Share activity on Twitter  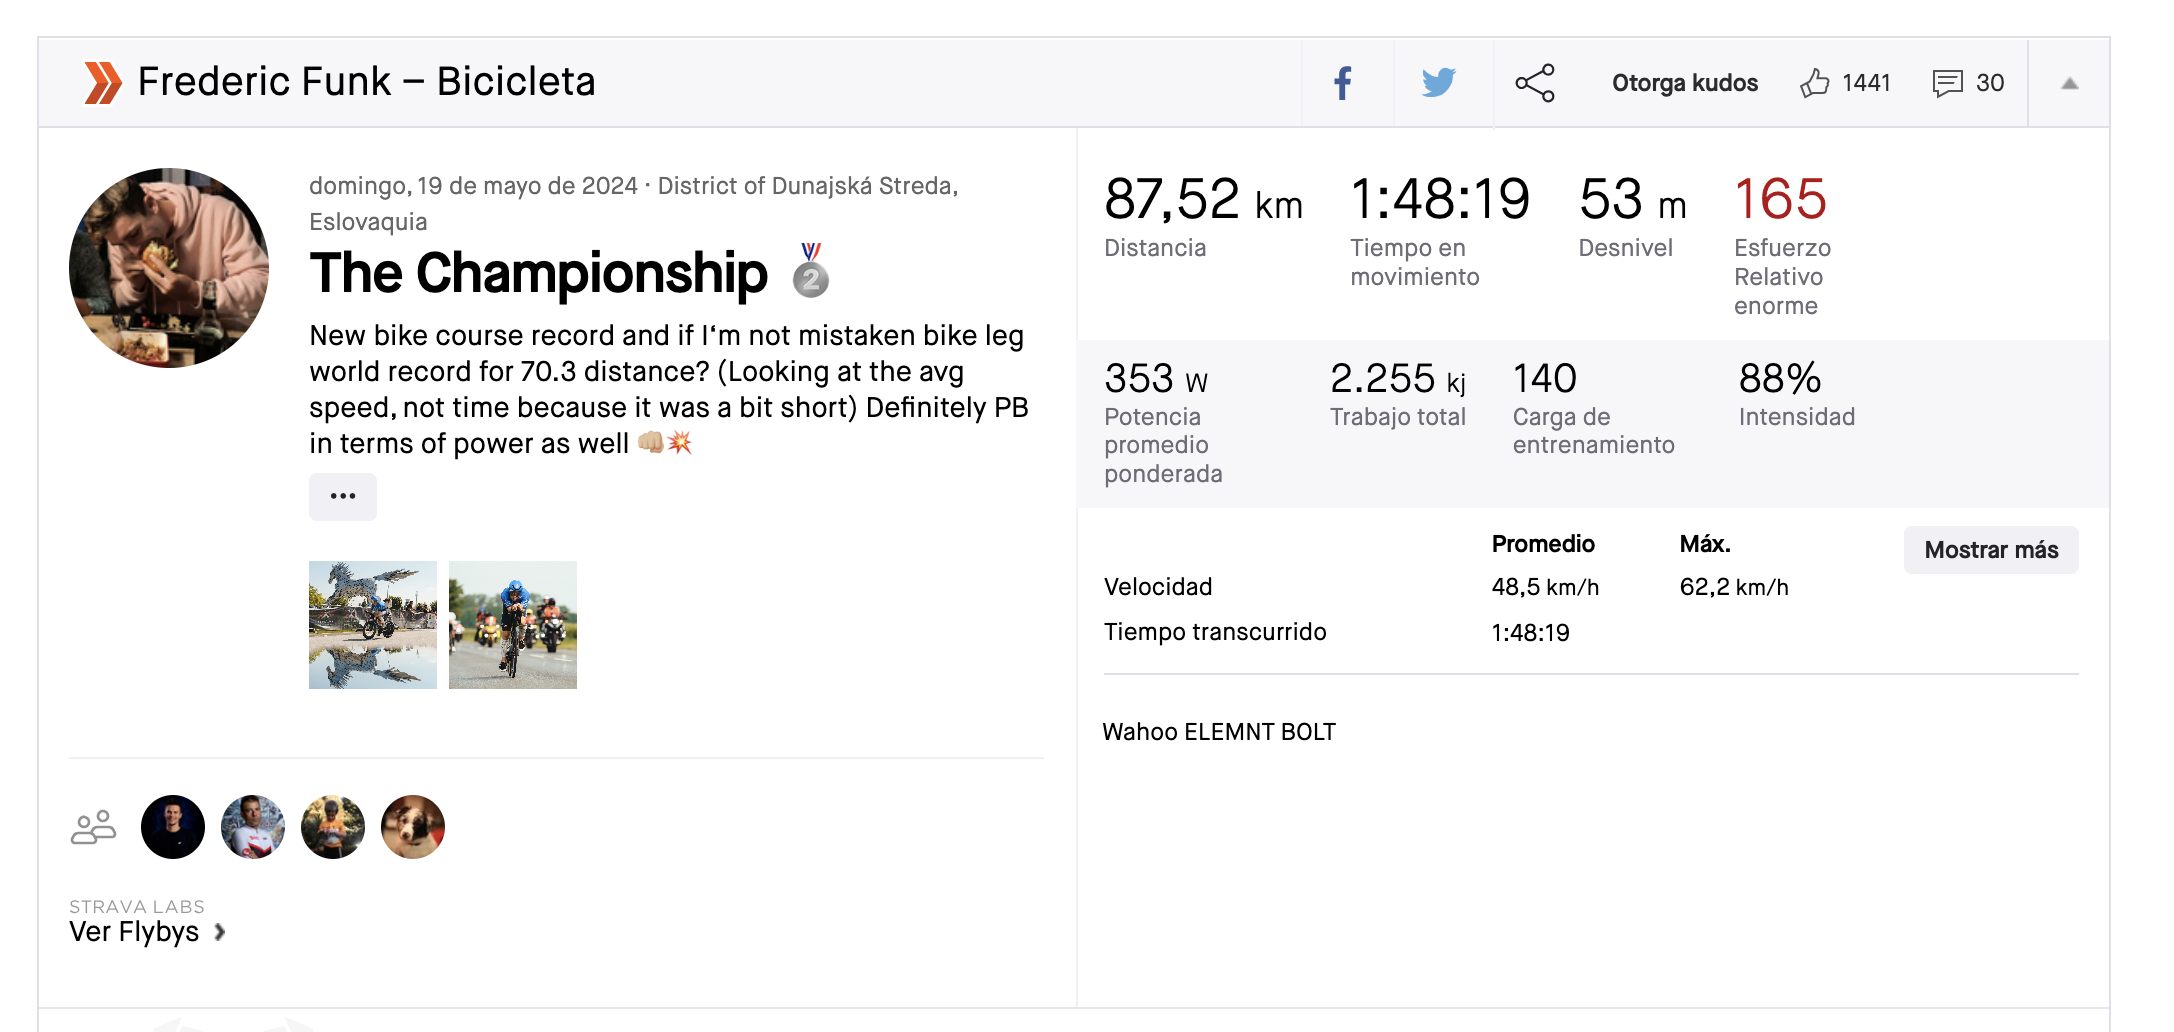pyautogui.click(x=1438, y=83)
